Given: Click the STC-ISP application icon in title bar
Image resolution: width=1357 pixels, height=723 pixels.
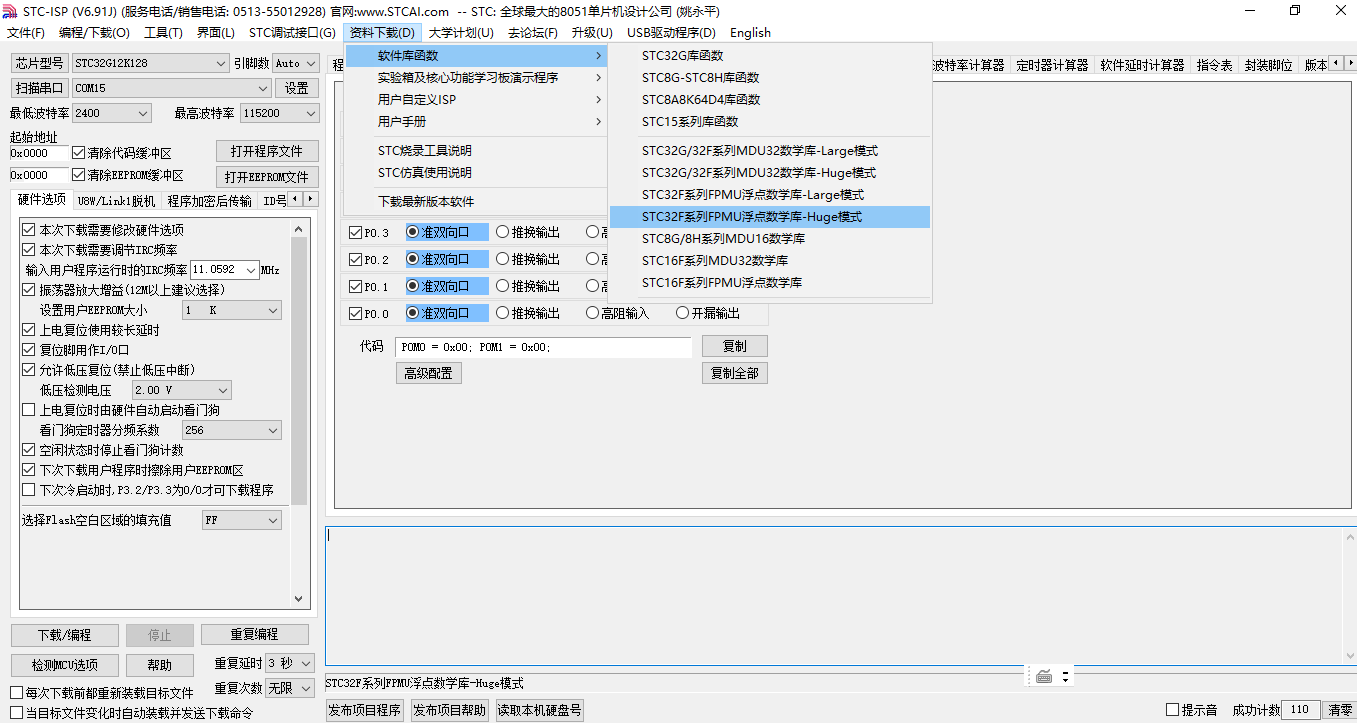Looking at the screenshot, I should pos(12,11).
